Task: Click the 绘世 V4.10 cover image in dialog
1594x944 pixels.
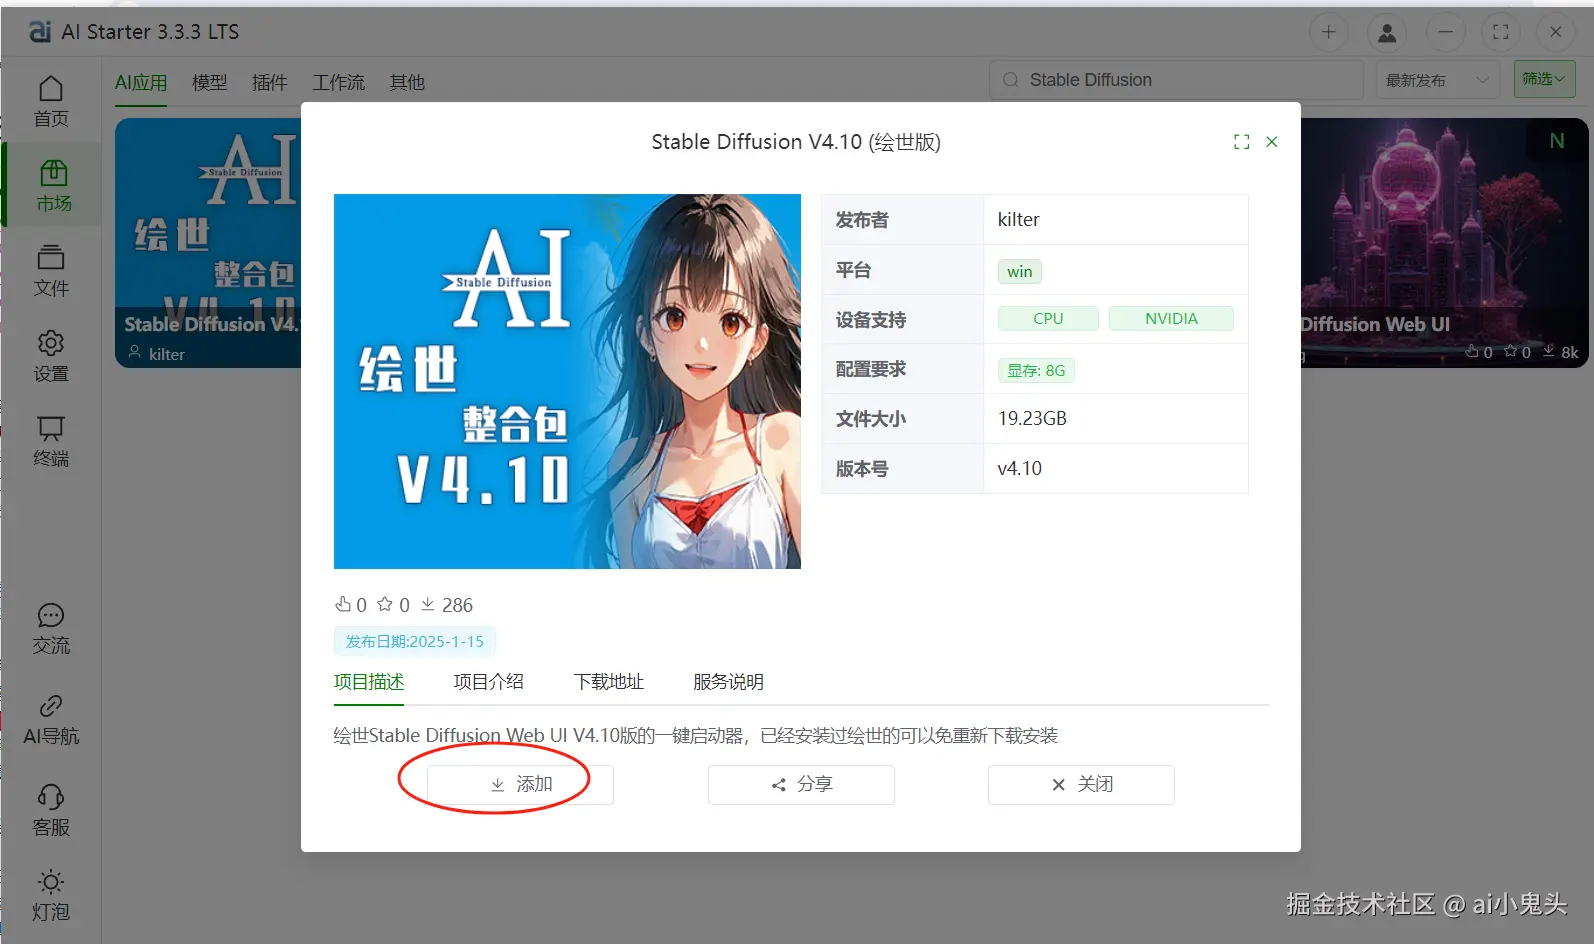Action: 567,381
